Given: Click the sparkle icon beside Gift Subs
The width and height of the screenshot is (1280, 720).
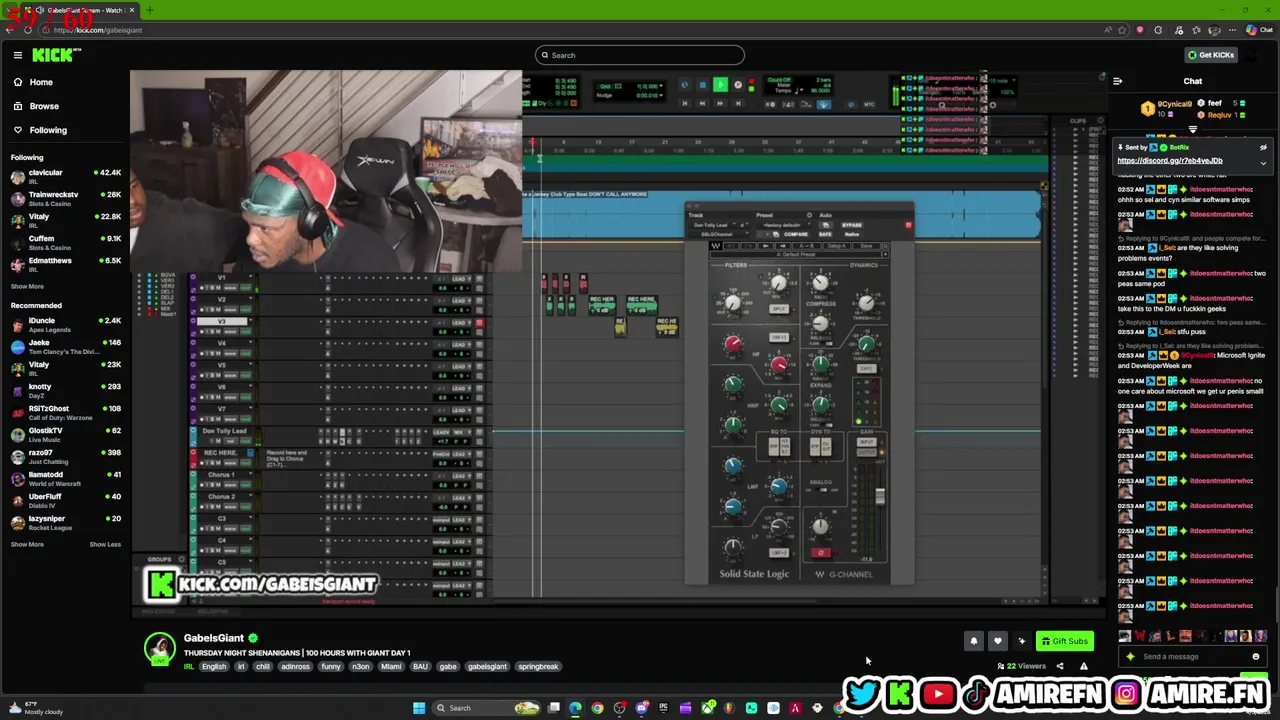Looking at the screenshot, I should (1021, 642).
